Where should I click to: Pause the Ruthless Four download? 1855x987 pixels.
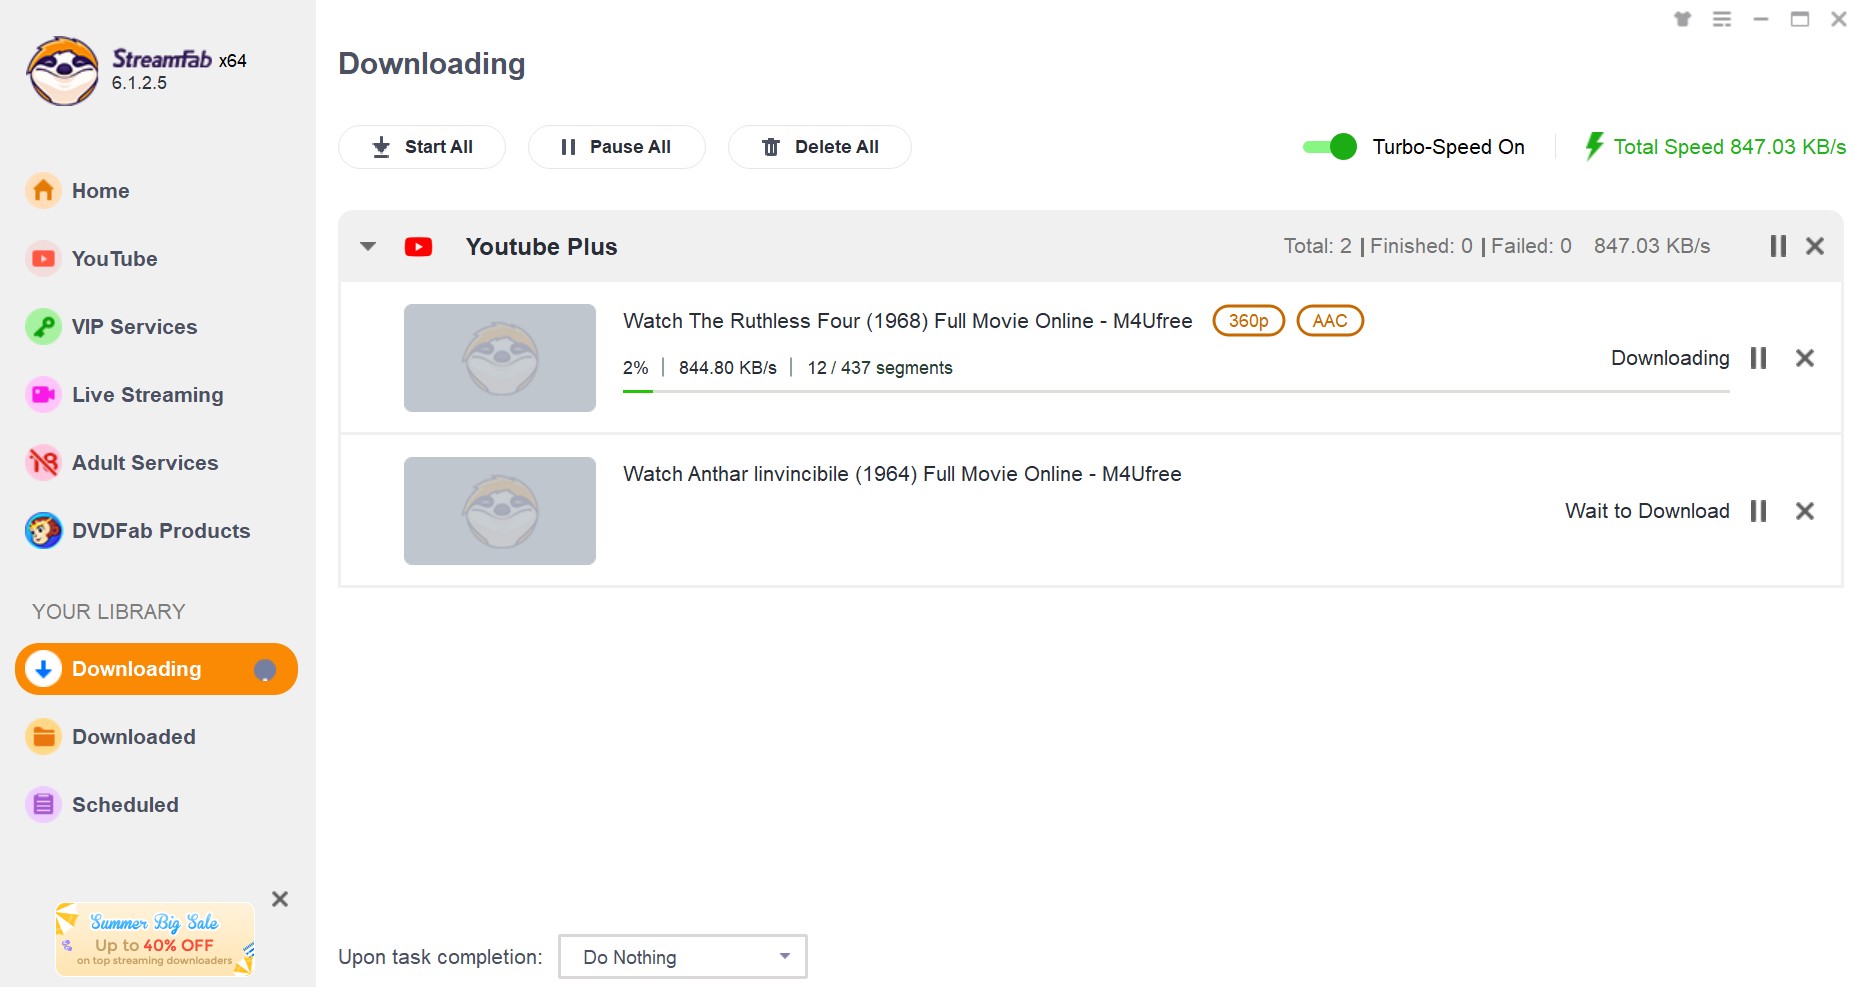1758,358
